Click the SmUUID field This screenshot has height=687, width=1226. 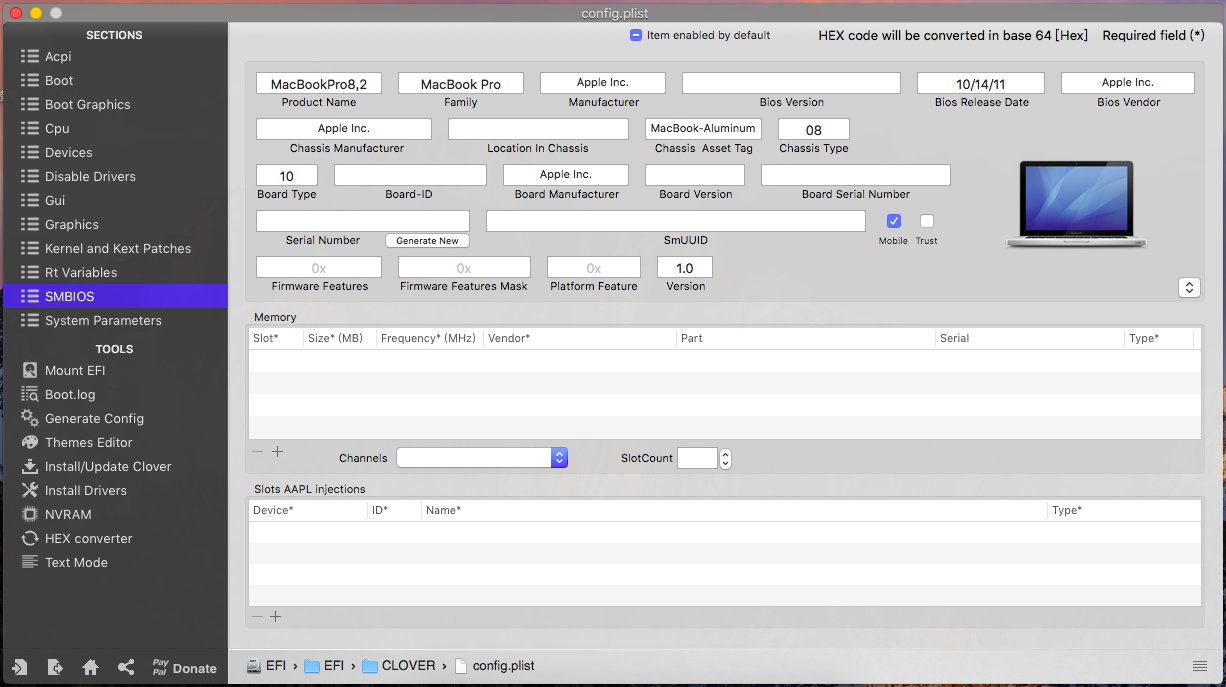[x=676, y=221]
